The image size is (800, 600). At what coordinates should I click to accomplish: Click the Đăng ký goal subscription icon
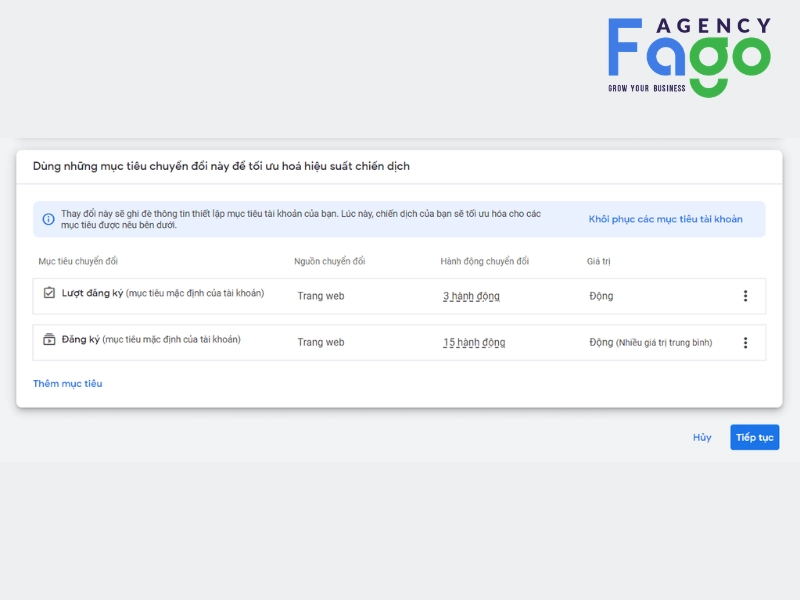[49, 339]
